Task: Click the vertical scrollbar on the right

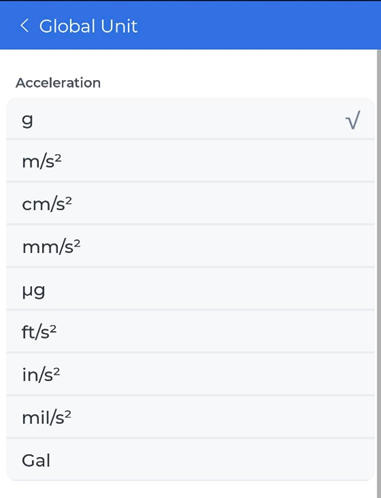Action: (379, 273)
